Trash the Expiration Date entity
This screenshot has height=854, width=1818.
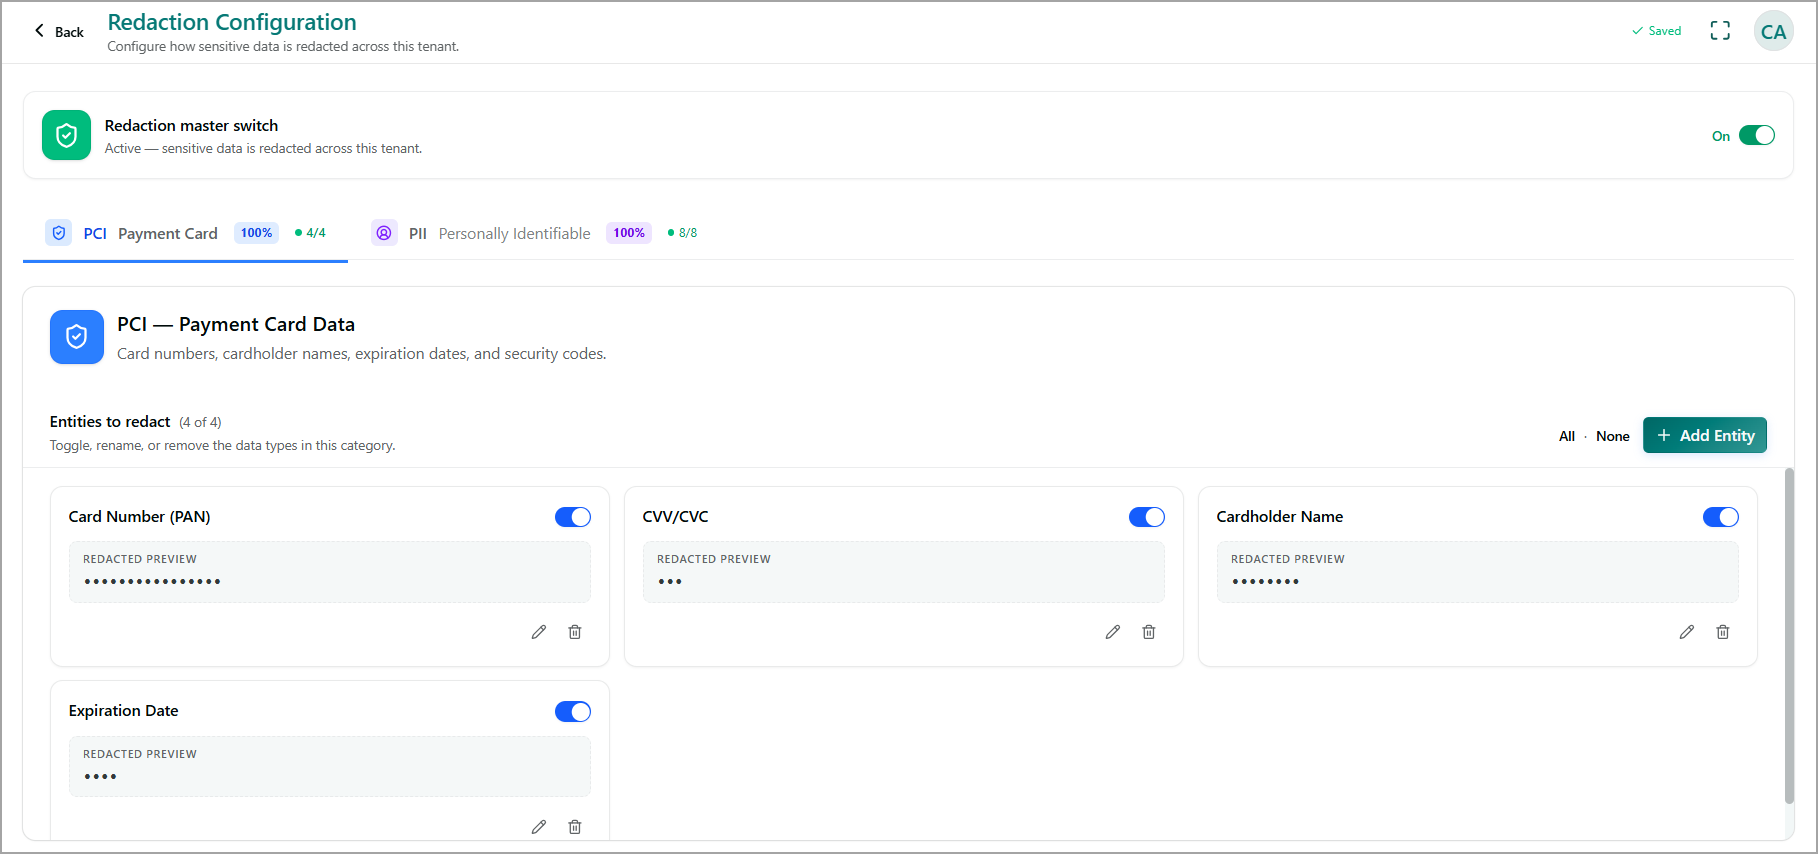pyautogui.click(x=575, y=827)
